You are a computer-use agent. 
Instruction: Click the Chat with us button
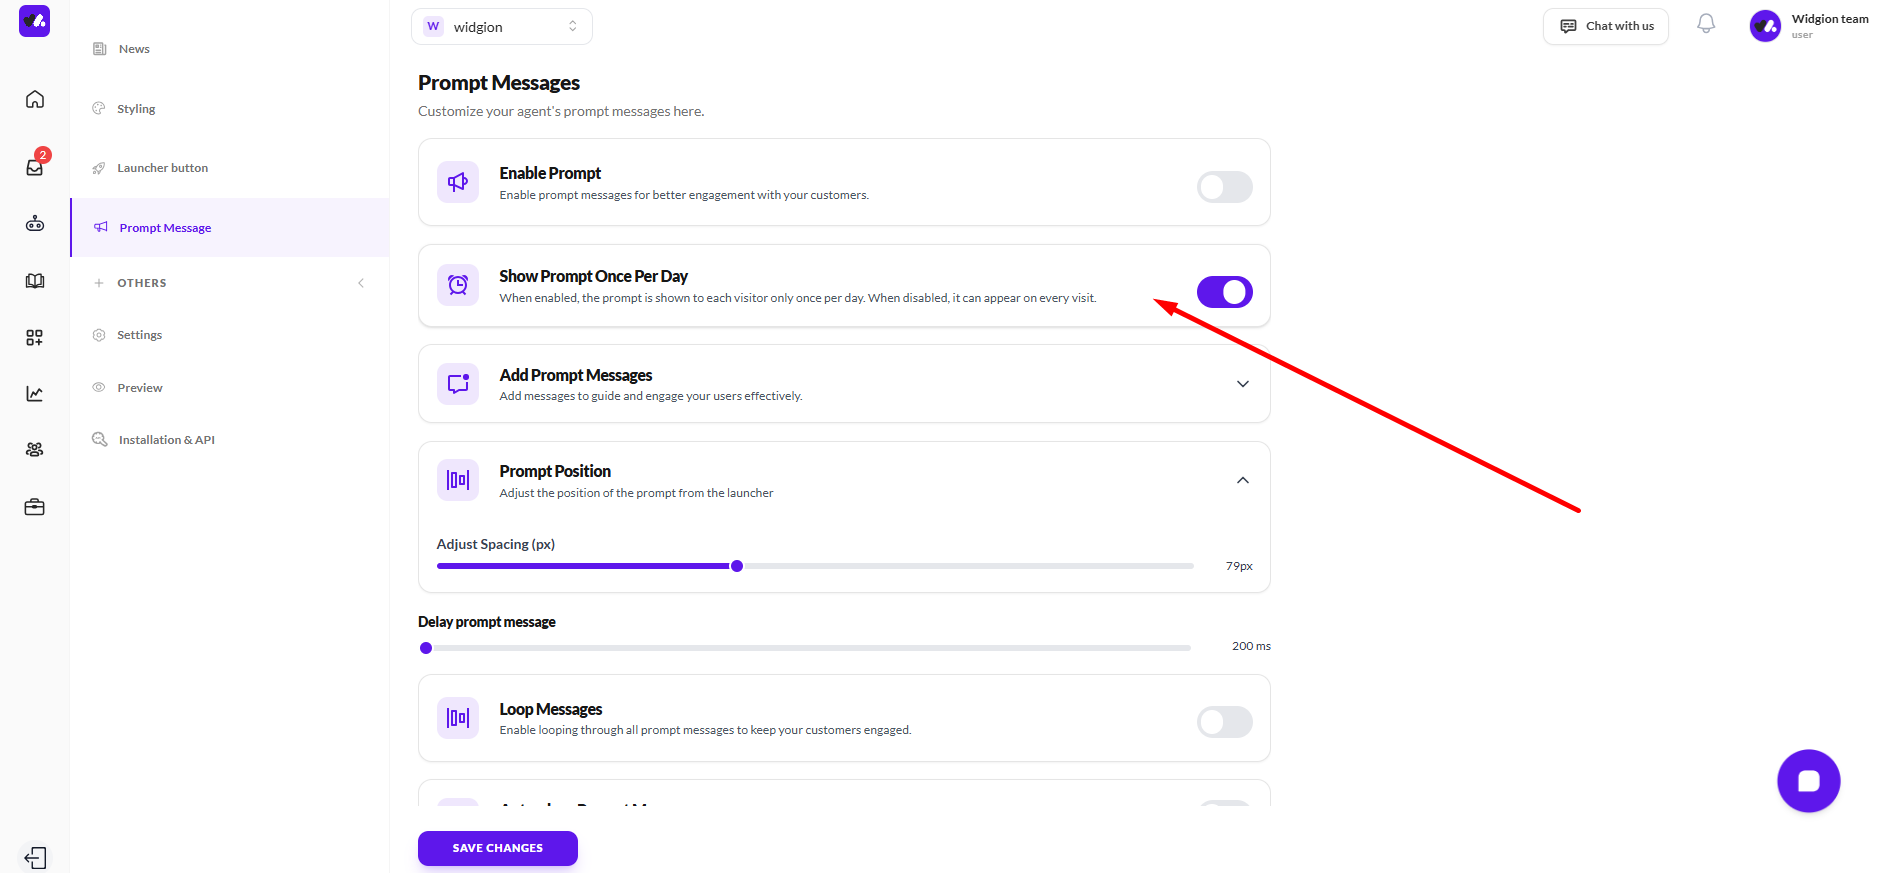point(1606,26)
